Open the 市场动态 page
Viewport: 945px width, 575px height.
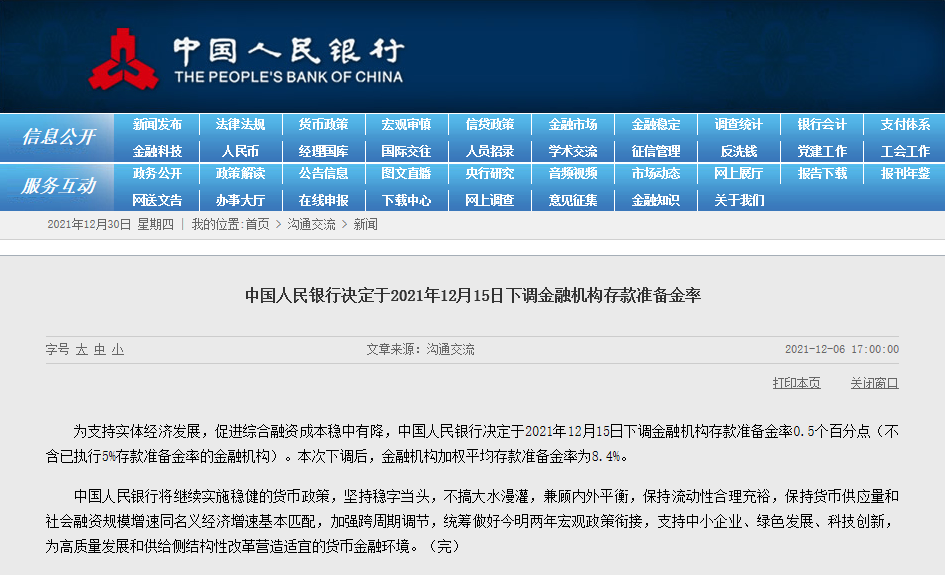(656, 174)
